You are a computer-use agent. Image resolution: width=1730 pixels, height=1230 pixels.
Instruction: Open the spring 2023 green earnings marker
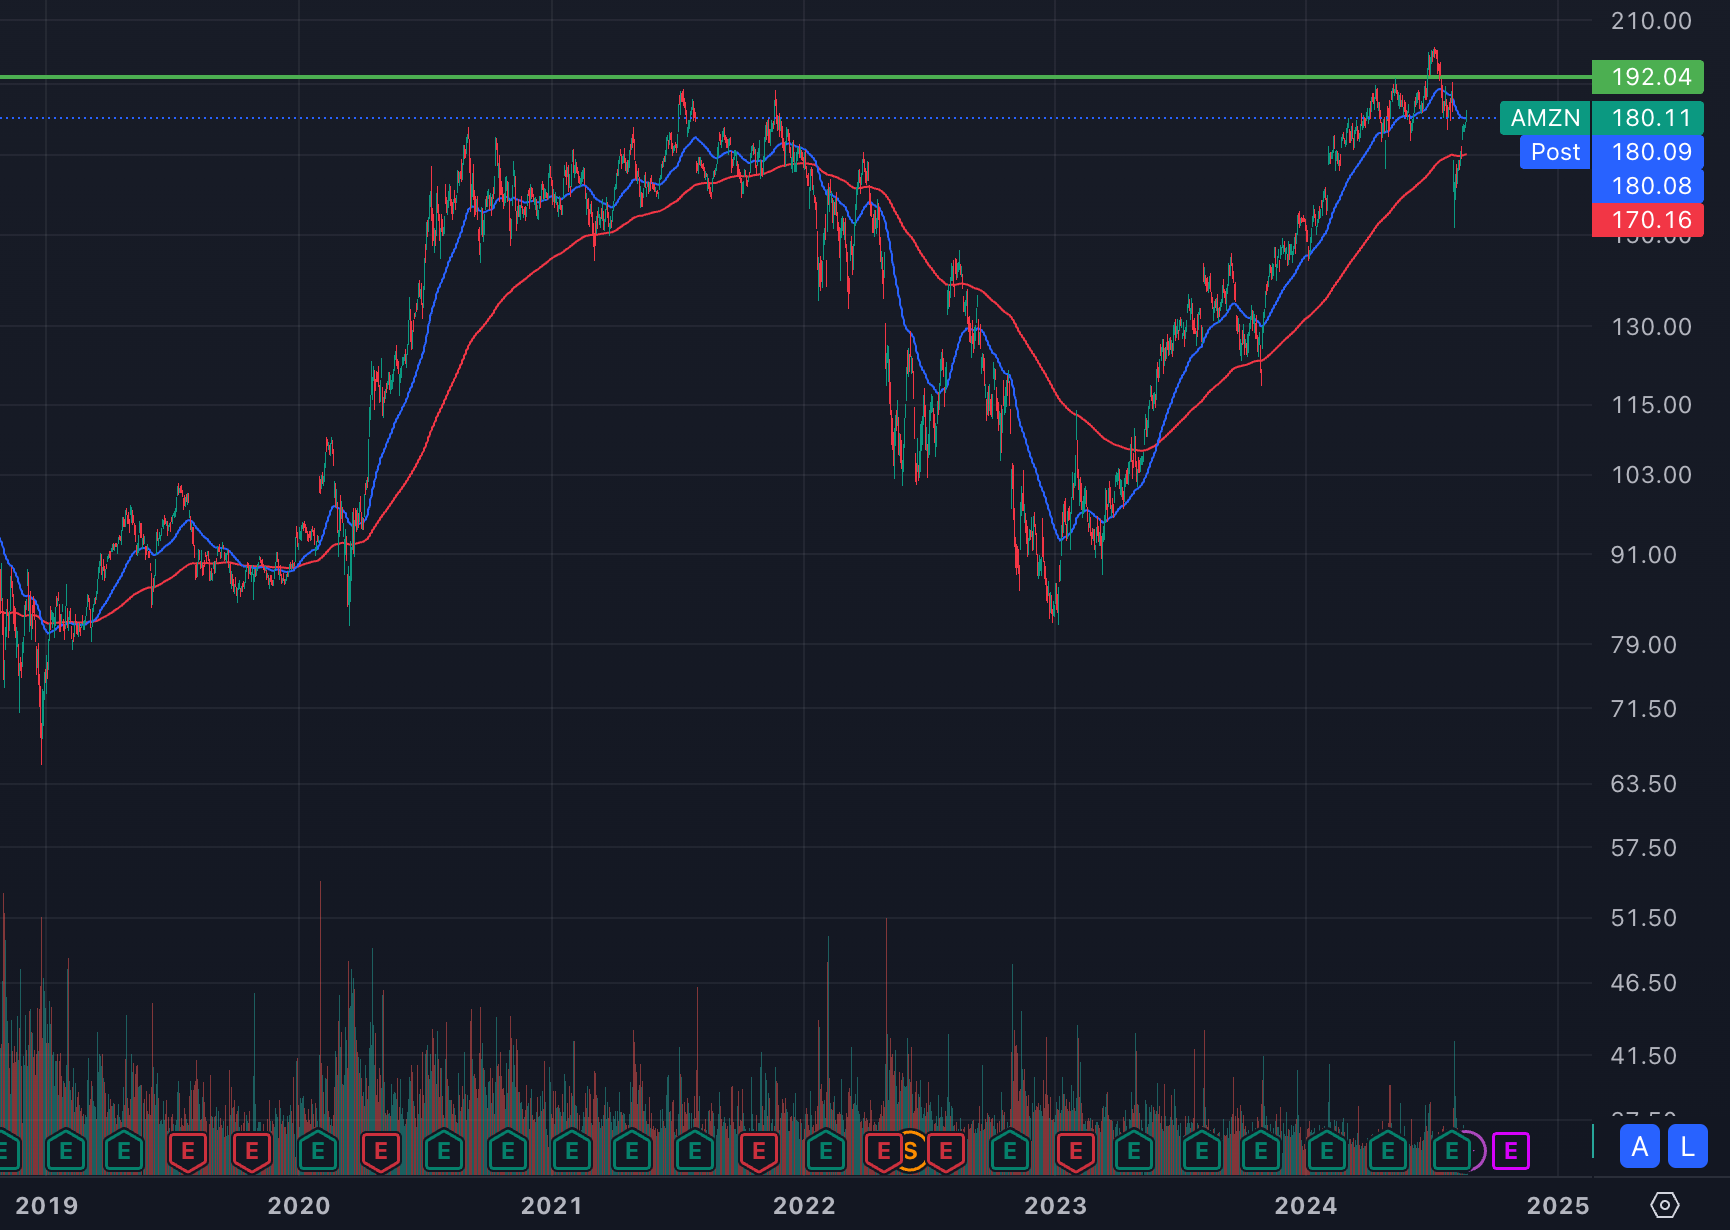[x=1134, y=1151]
